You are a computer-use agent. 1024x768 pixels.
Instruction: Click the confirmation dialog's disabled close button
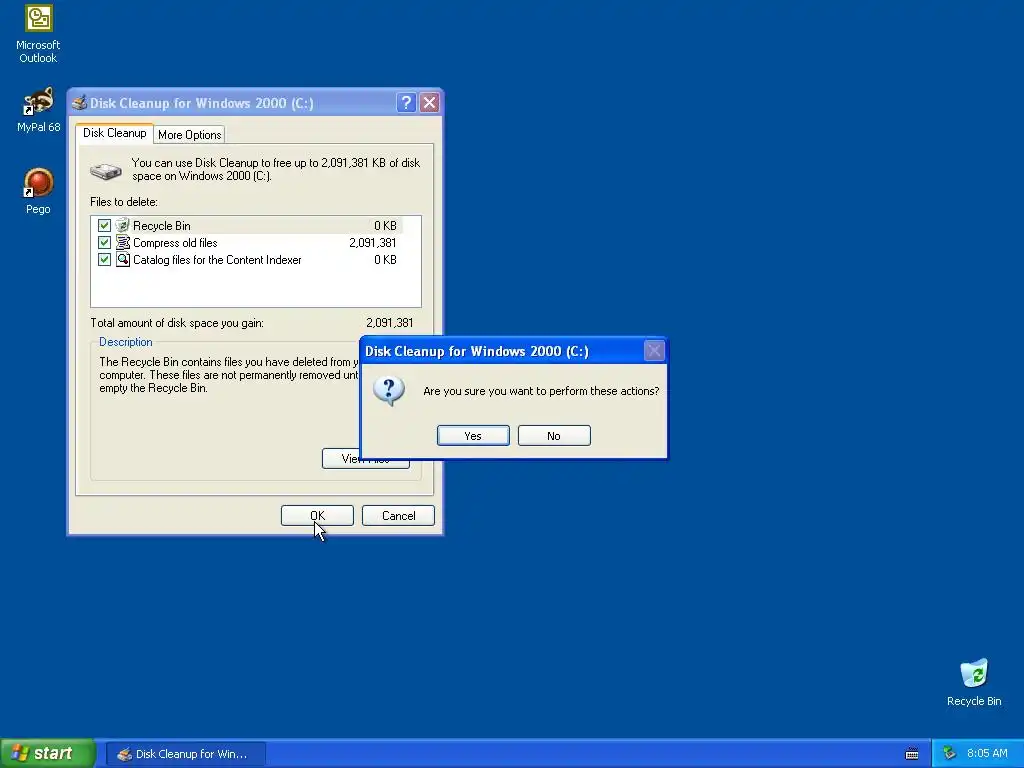point(654,351)
